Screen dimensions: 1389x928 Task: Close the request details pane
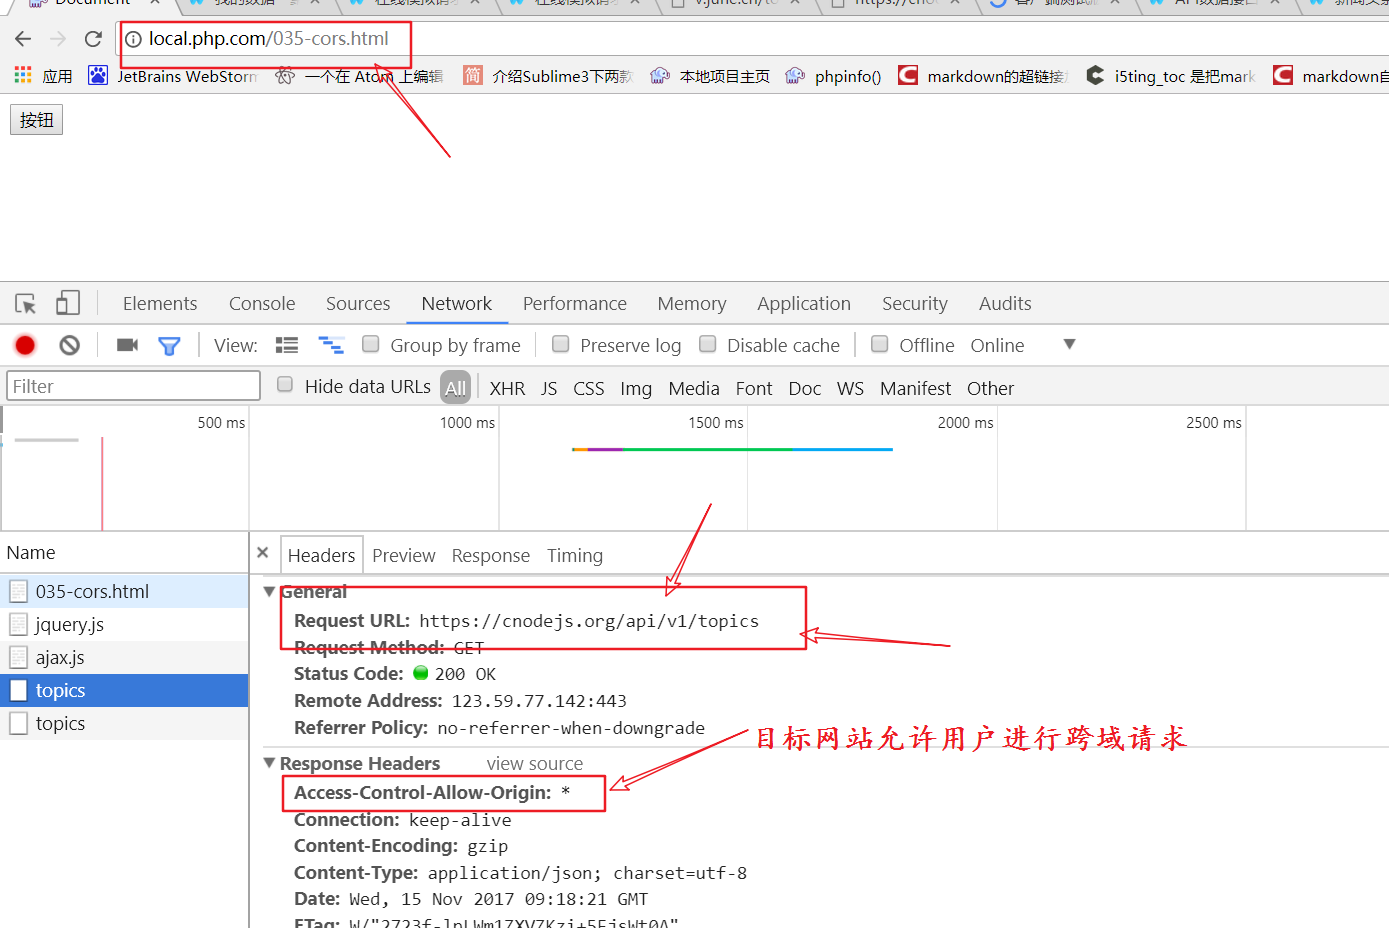click(x=263, y=553)
